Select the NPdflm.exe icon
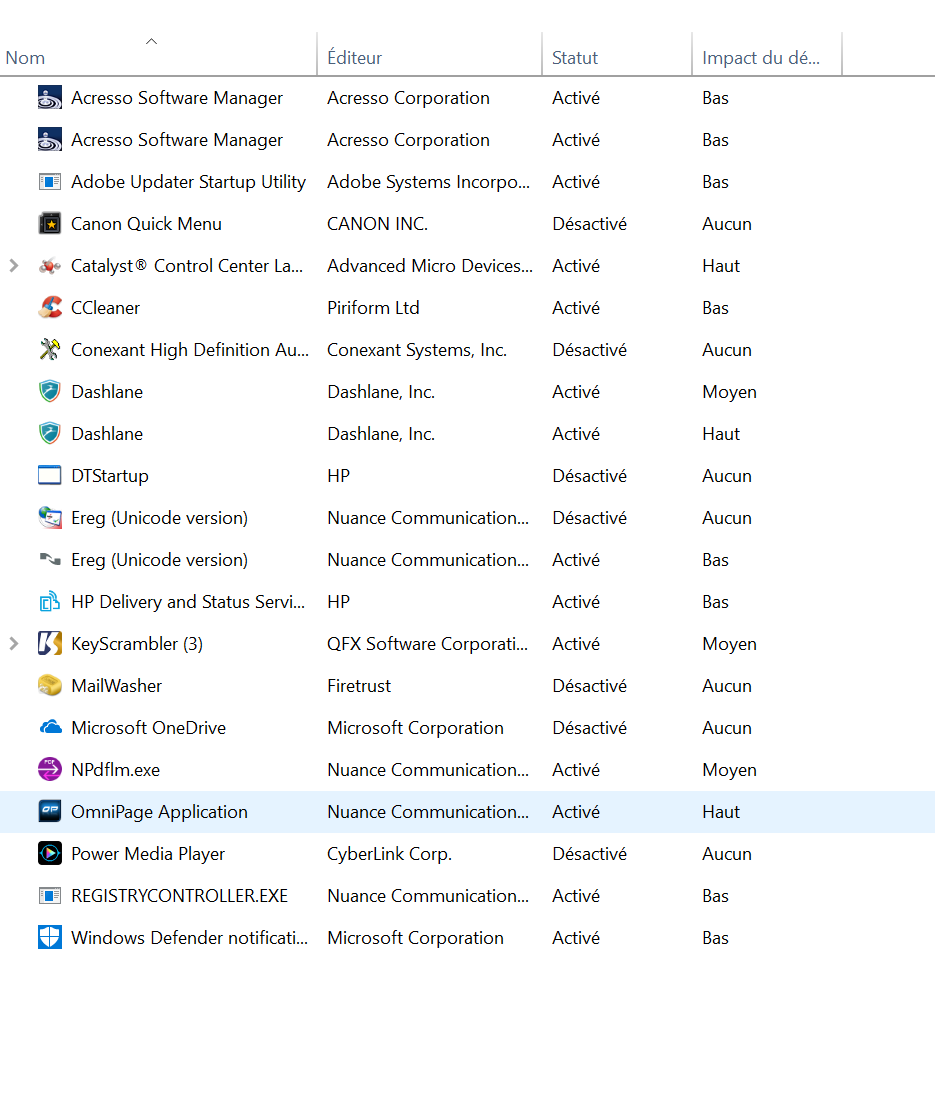Image resolution: width=935 pixels, height=1120 pixels. tap(49, 770)
